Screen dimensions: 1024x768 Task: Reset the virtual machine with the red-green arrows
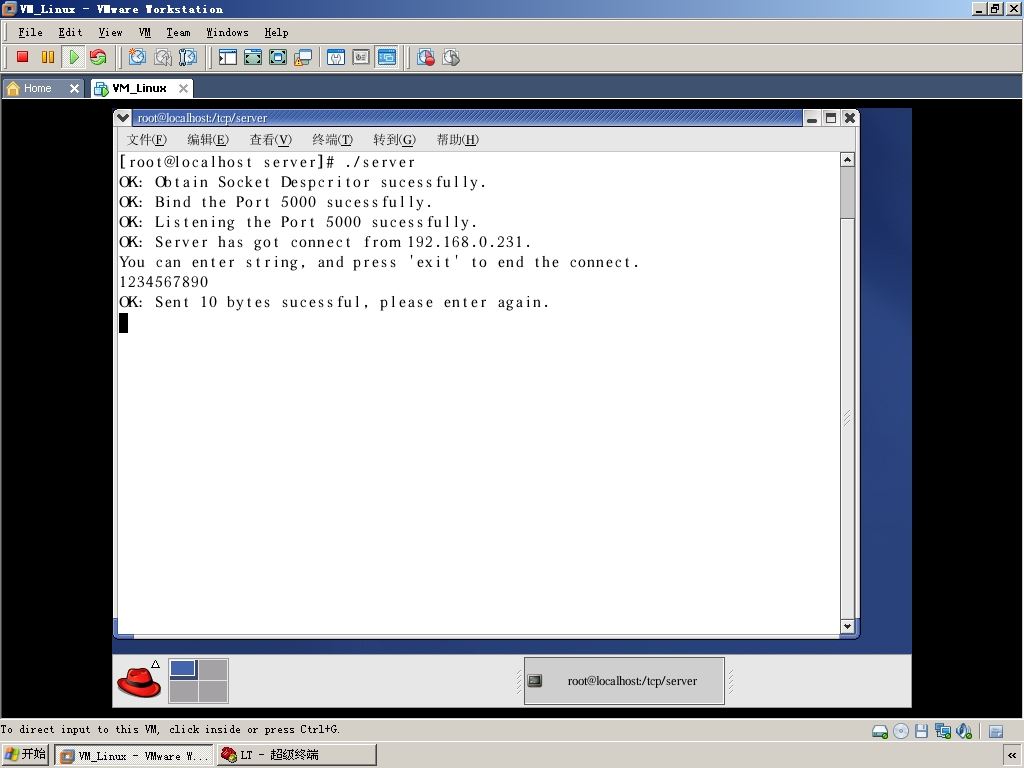pos(98,57)
